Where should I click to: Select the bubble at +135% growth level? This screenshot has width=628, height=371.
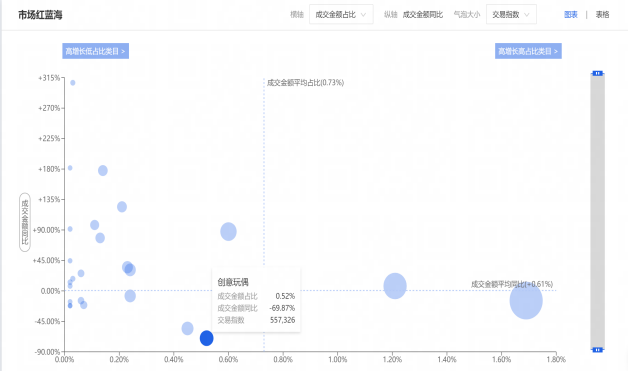[122, 207]
